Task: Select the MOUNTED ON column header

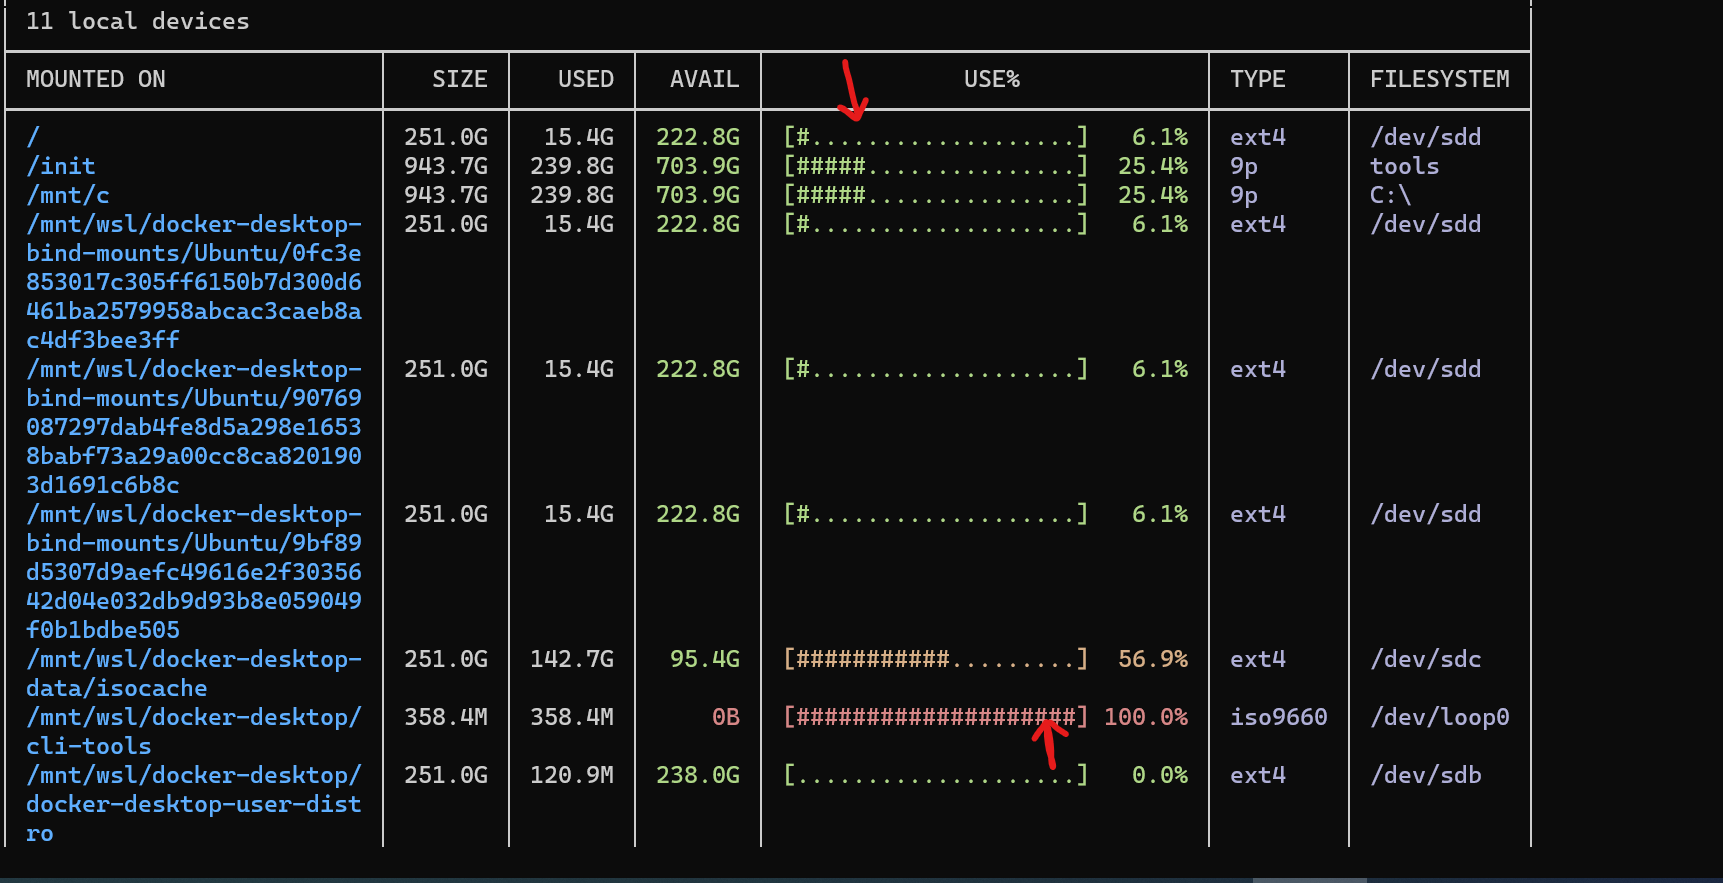Action: pos(96,79)
